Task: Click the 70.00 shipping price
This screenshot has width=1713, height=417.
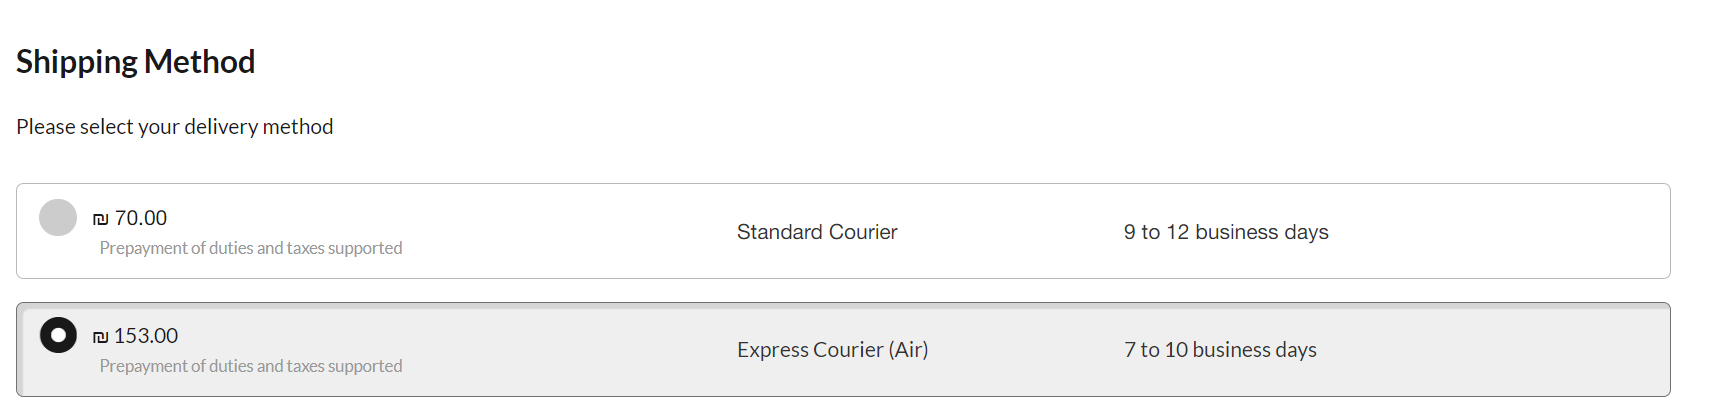Action: pos(141,218)
